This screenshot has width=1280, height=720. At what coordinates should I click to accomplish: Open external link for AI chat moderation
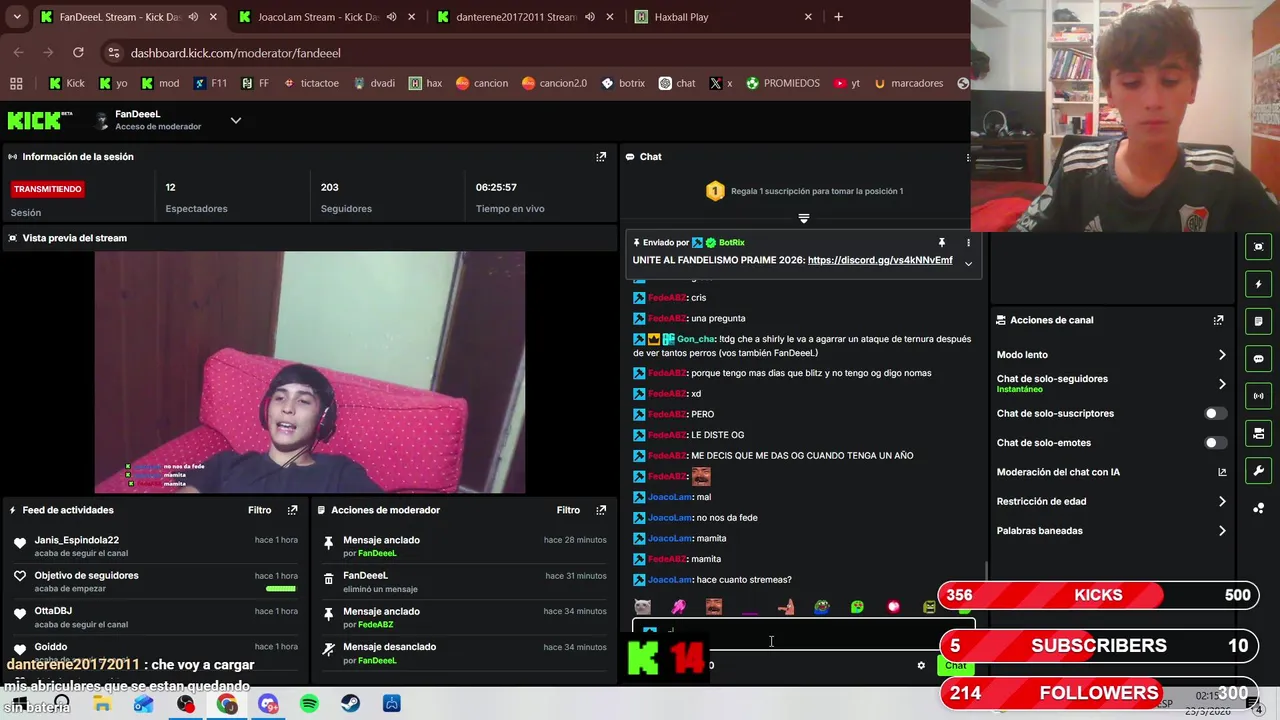coord(1221,472)
